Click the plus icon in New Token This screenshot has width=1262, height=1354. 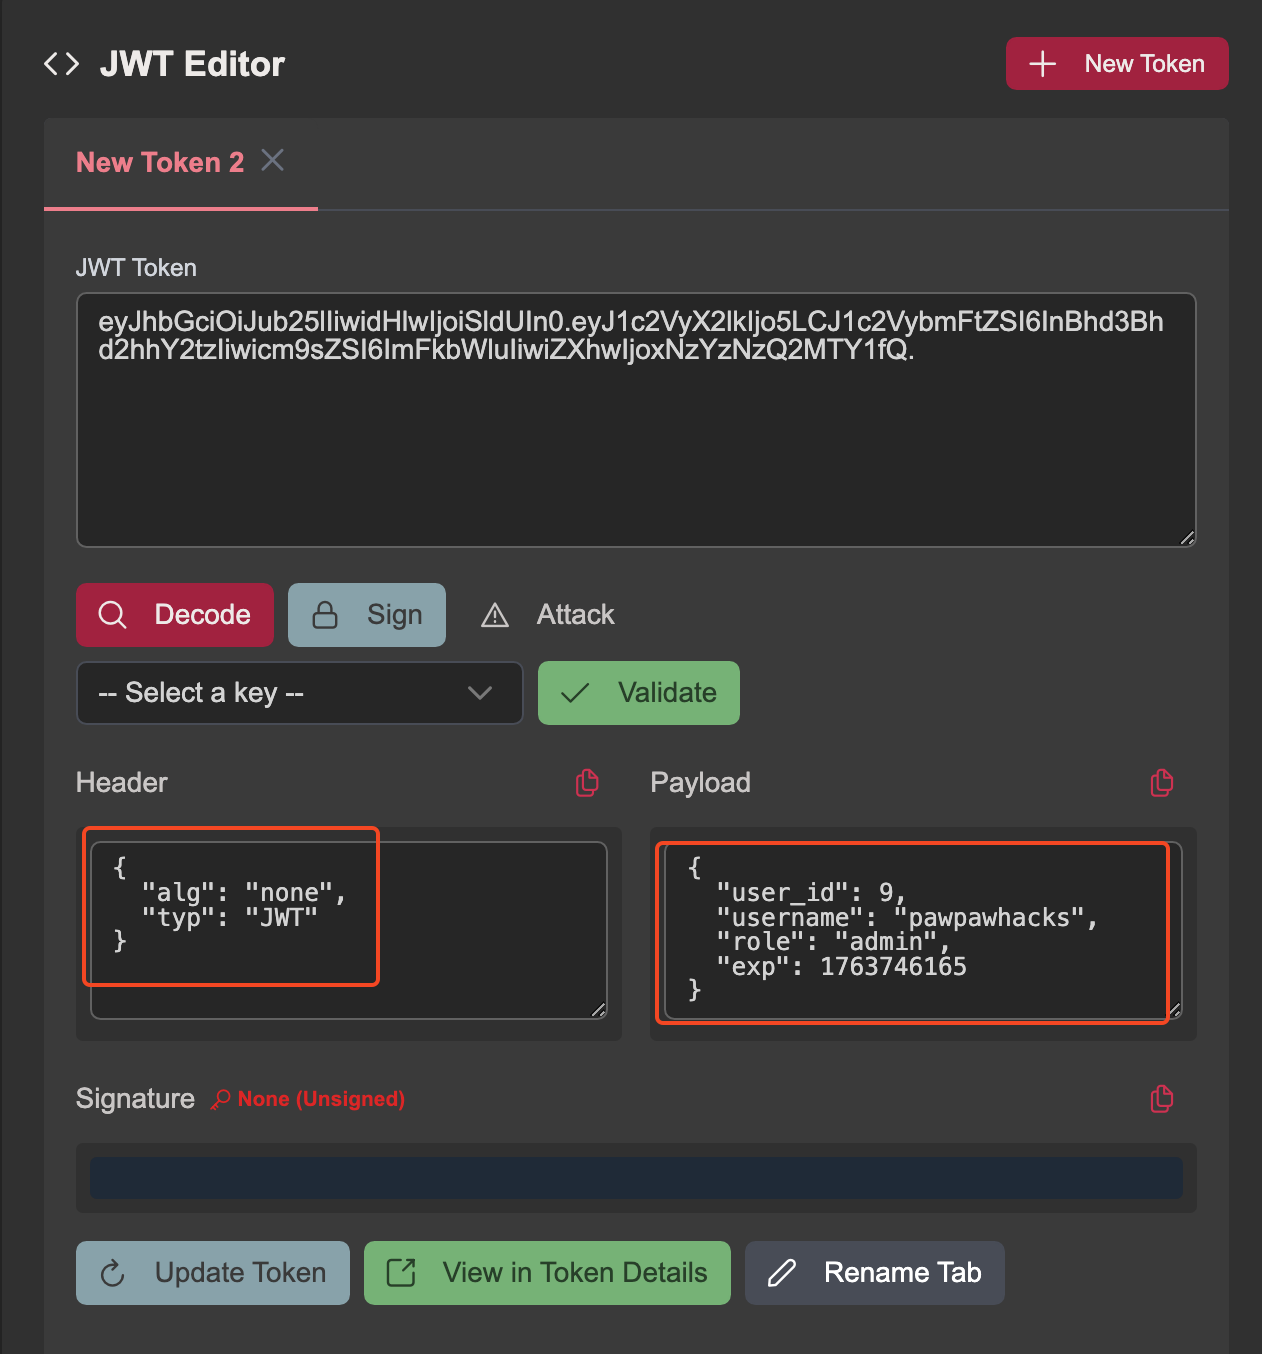1042,64
